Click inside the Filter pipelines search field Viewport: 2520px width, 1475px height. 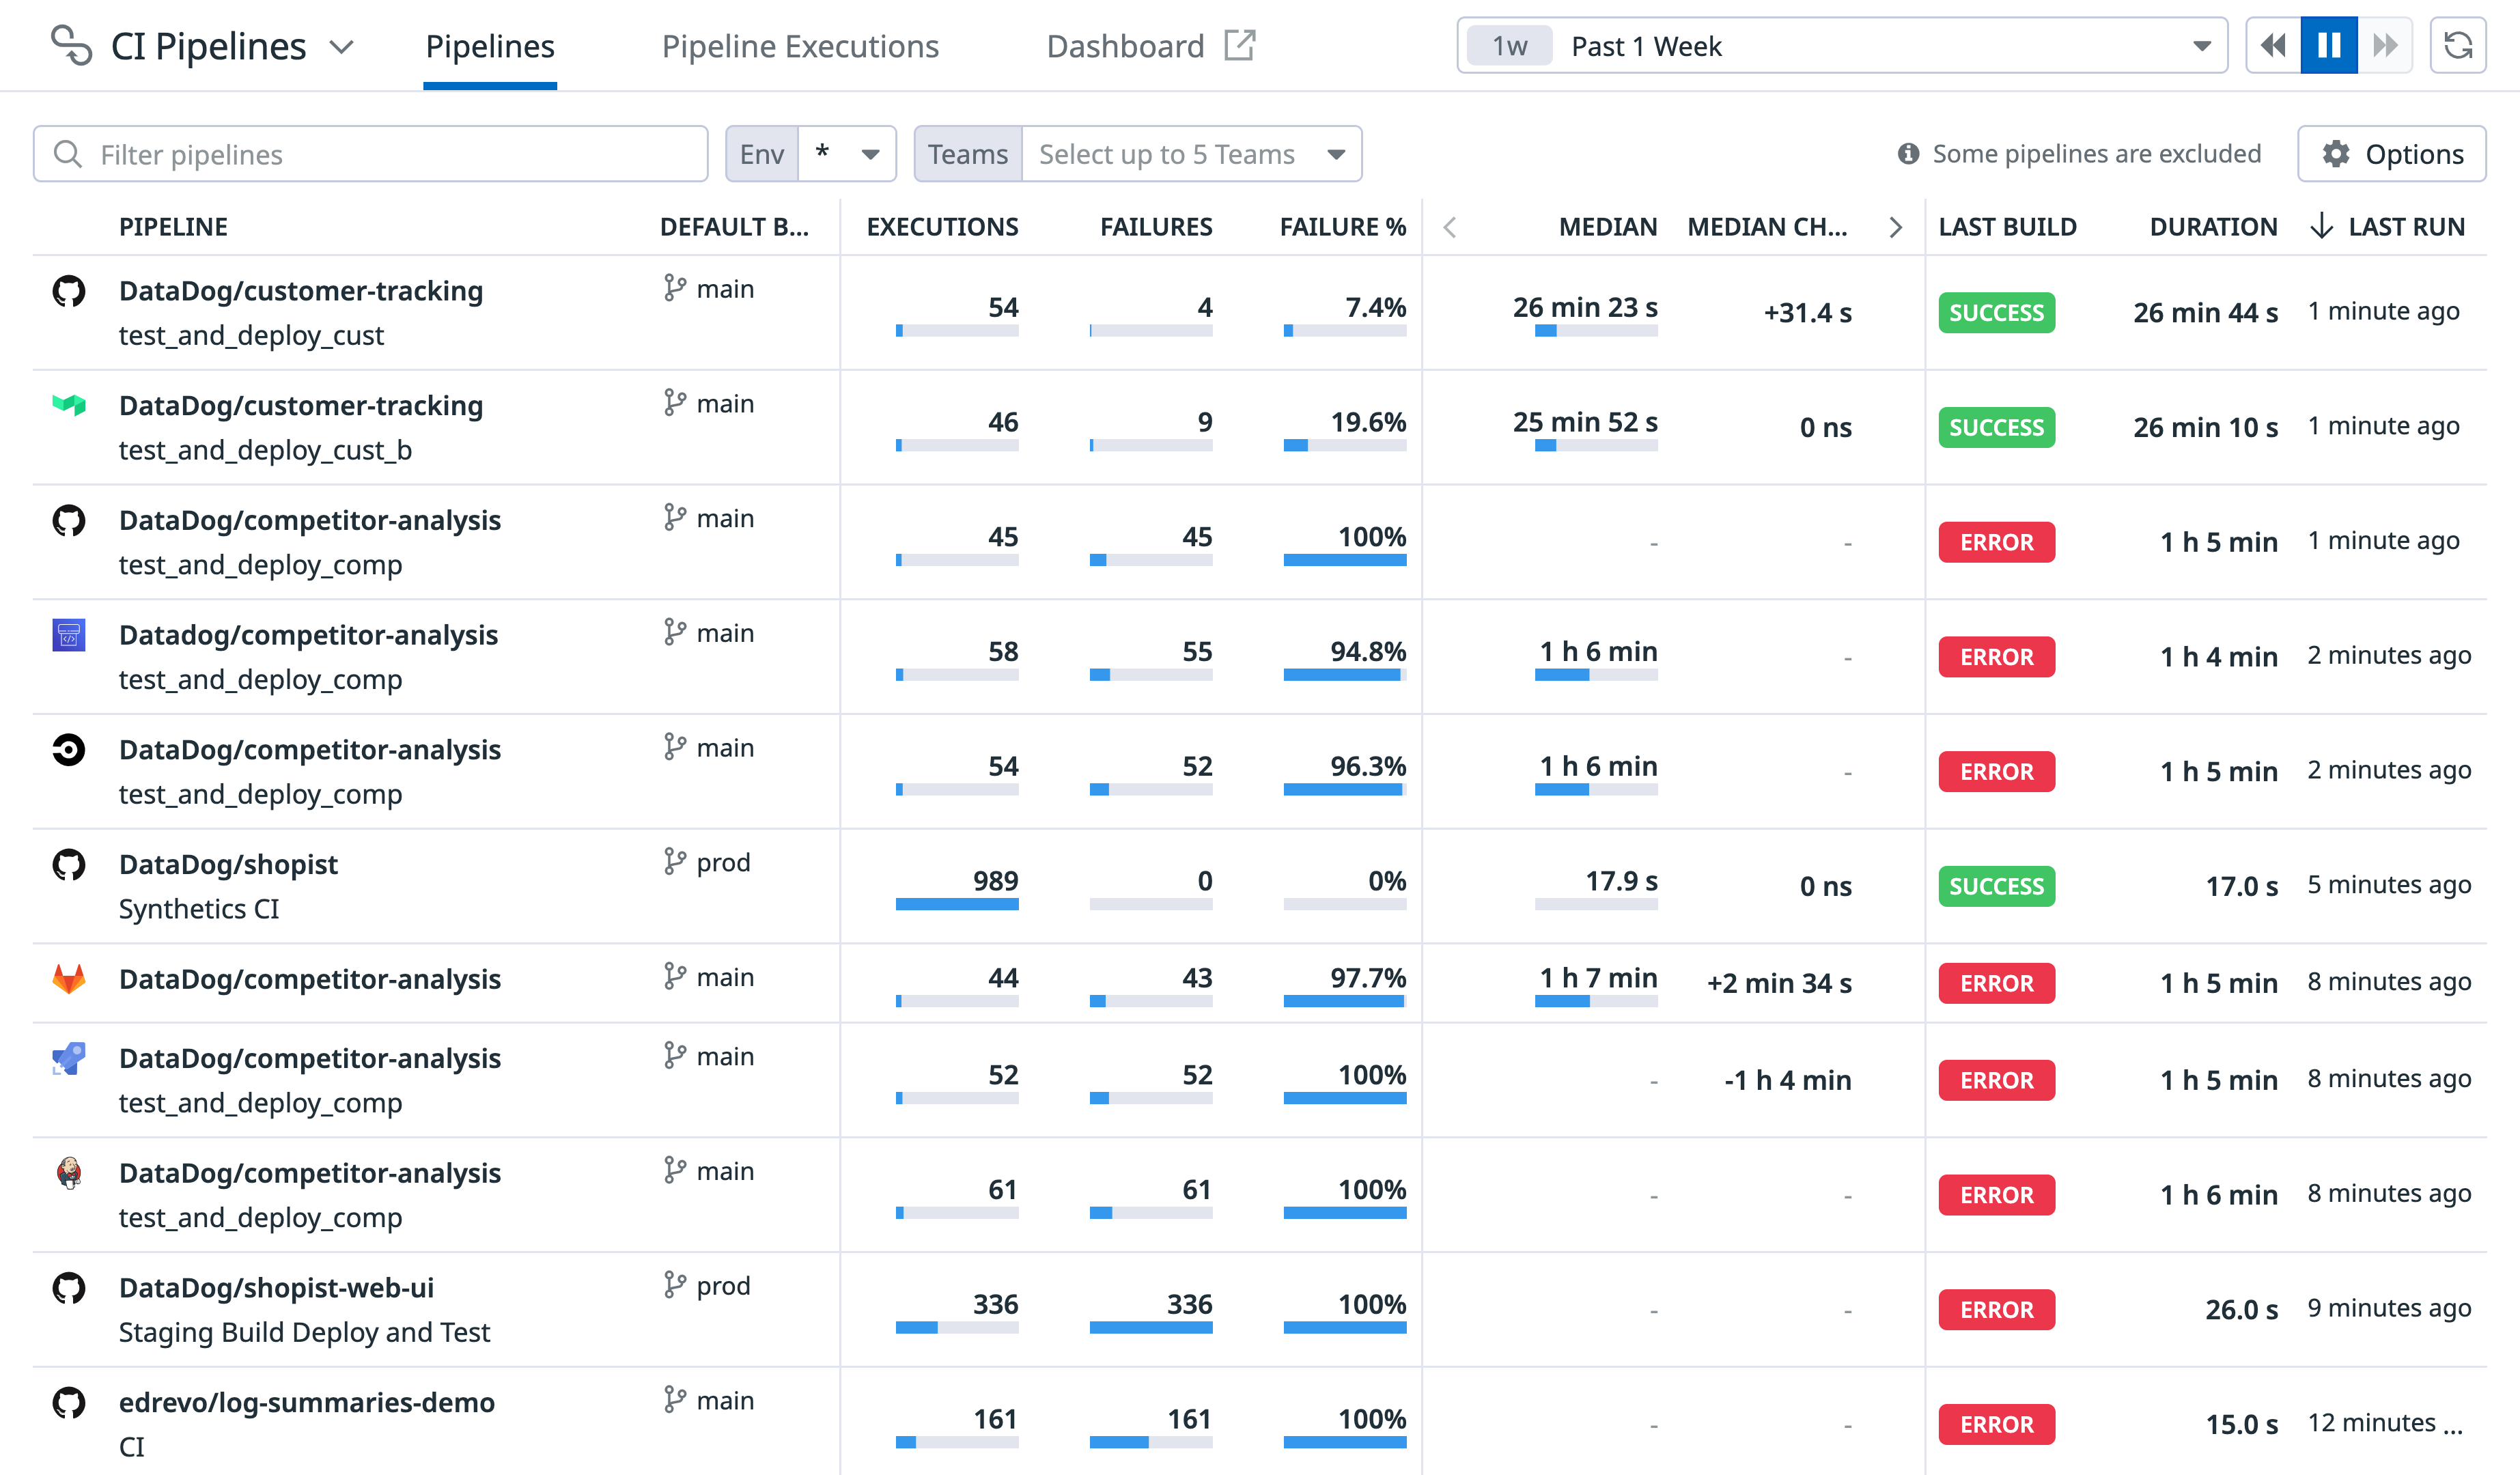370,153
